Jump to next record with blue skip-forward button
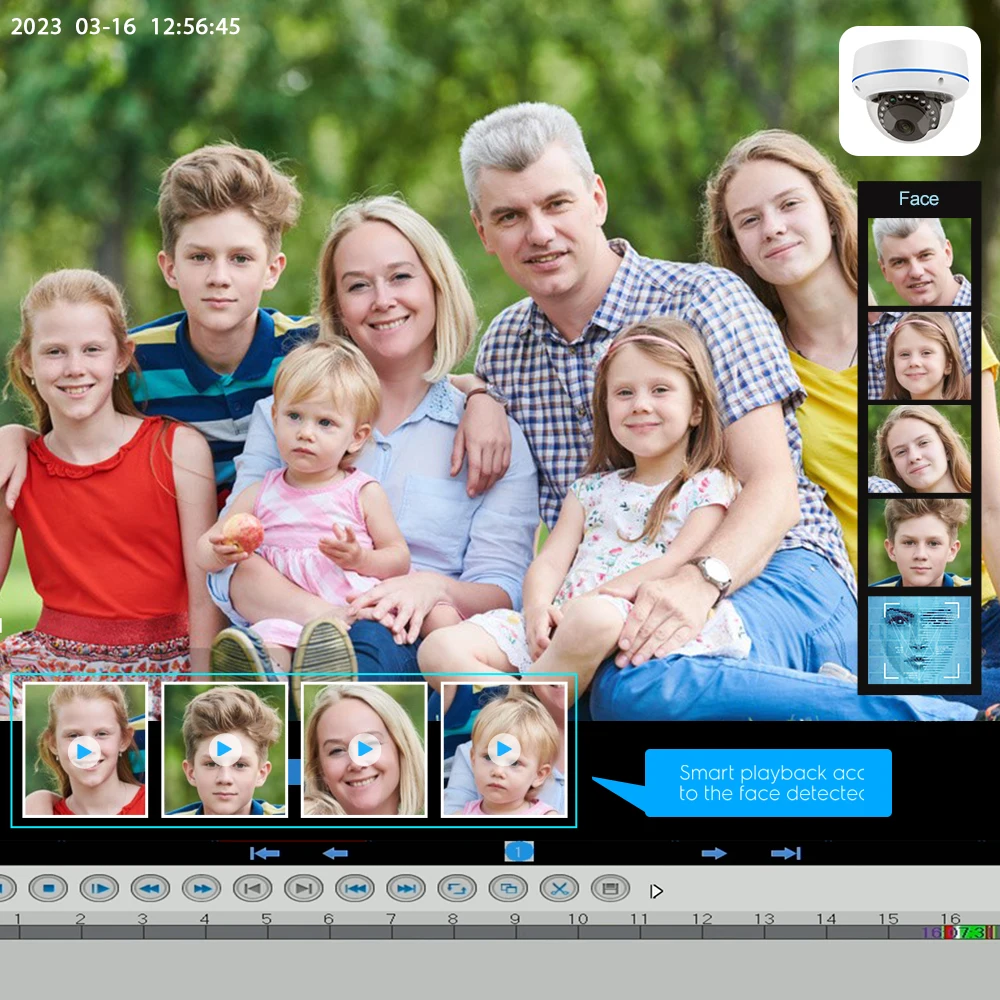The width and height of the screenshot is (1000, 1000). tap(406, 888)
